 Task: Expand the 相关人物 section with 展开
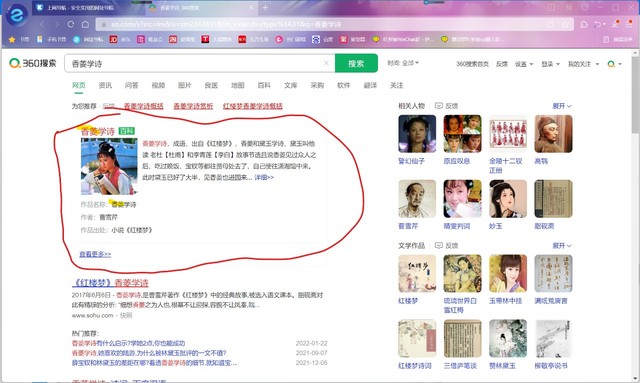(x=562, y=106)
